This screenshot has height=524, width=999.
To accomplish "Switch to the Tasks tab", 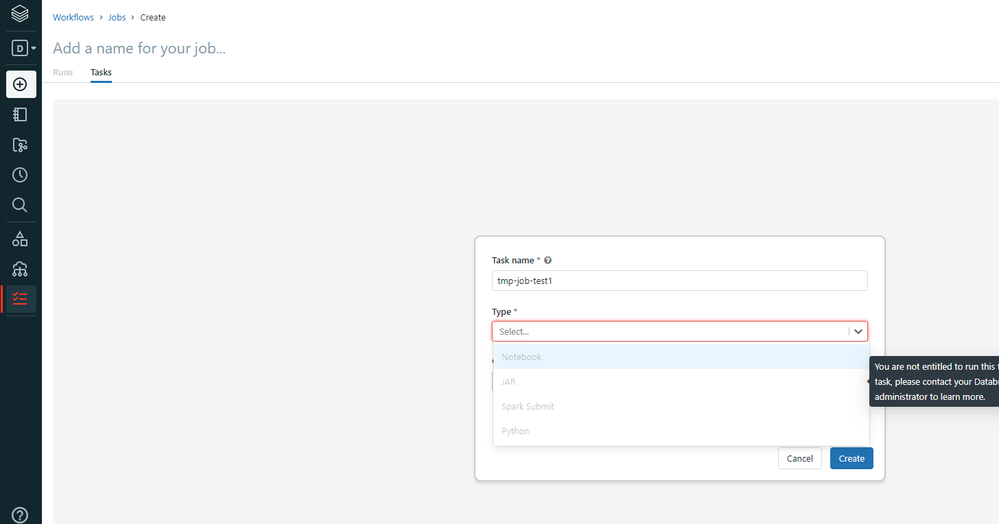I will (101, 72).
